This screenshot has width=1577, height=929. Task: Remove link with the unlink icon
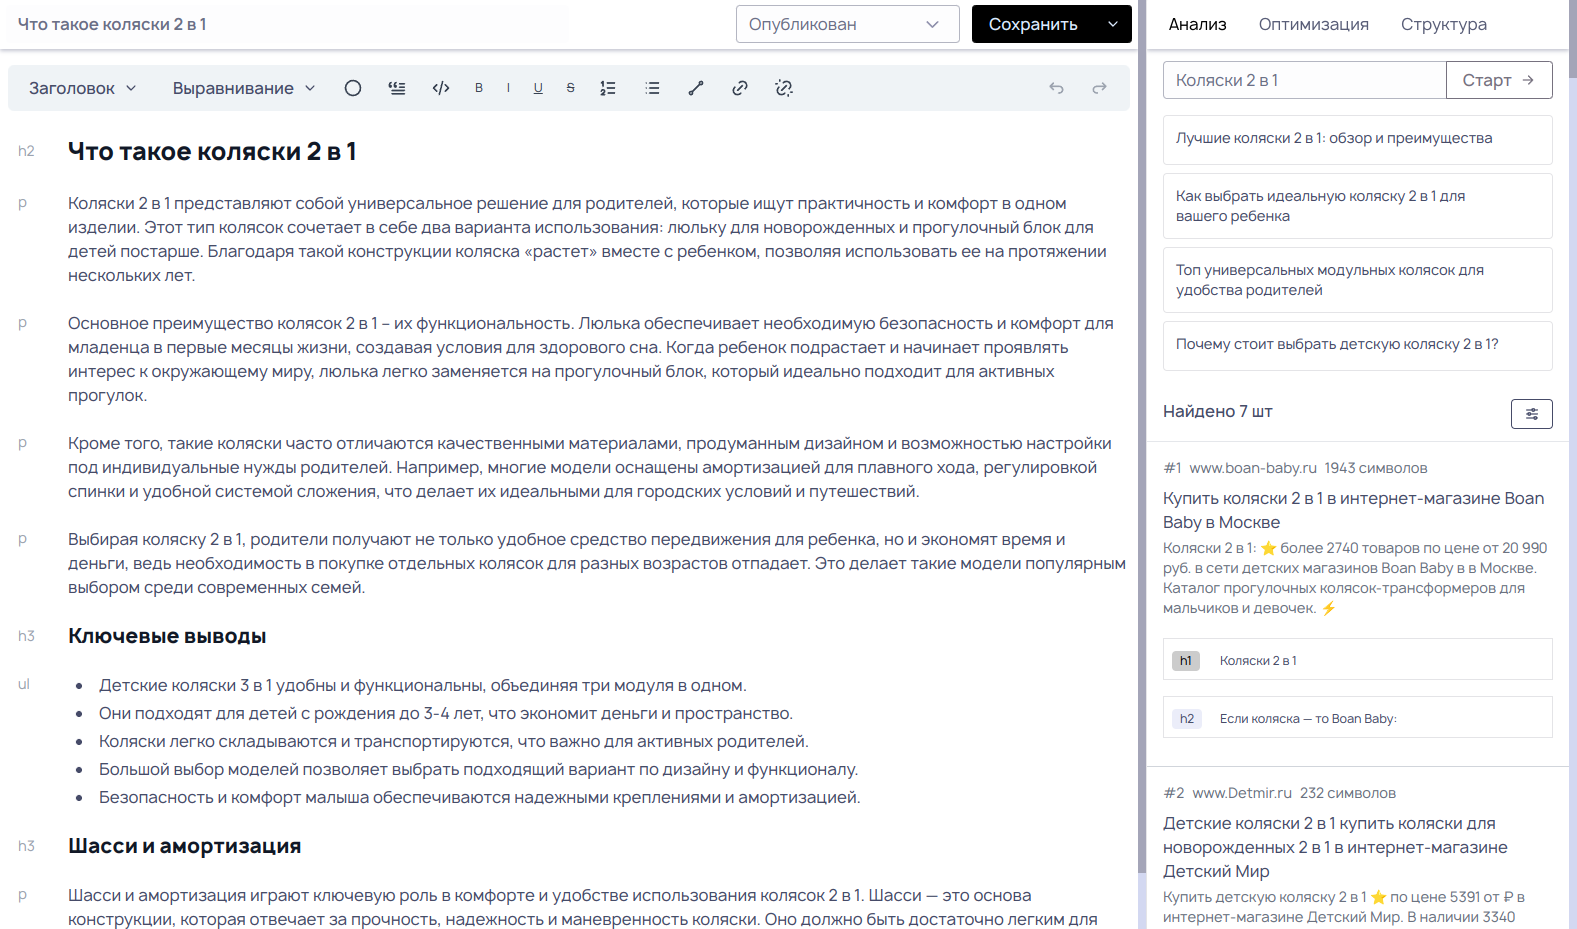(x=784, y=88)
